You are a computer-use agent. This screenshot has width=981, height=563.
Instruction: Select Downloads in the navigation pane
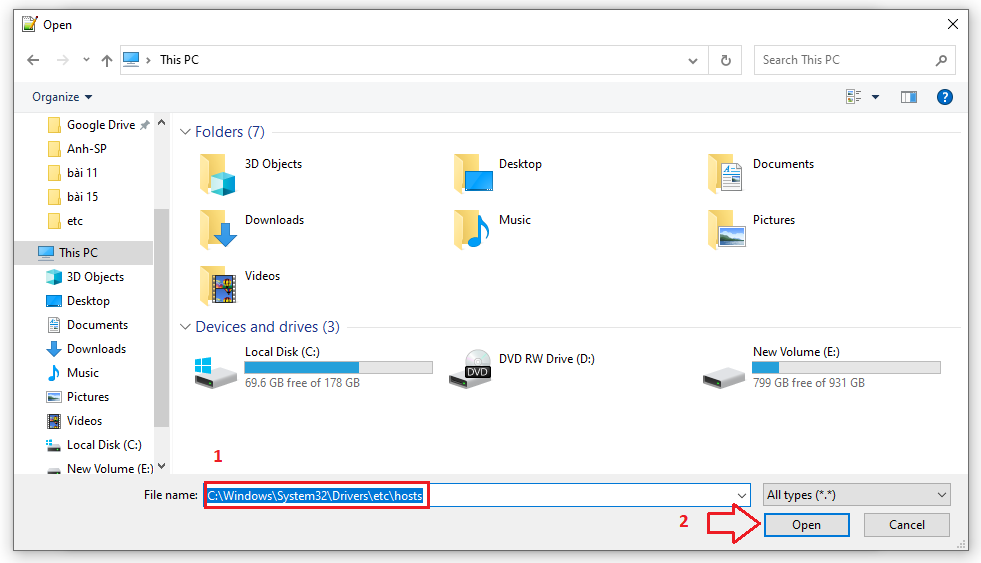(x=96, y=349)
